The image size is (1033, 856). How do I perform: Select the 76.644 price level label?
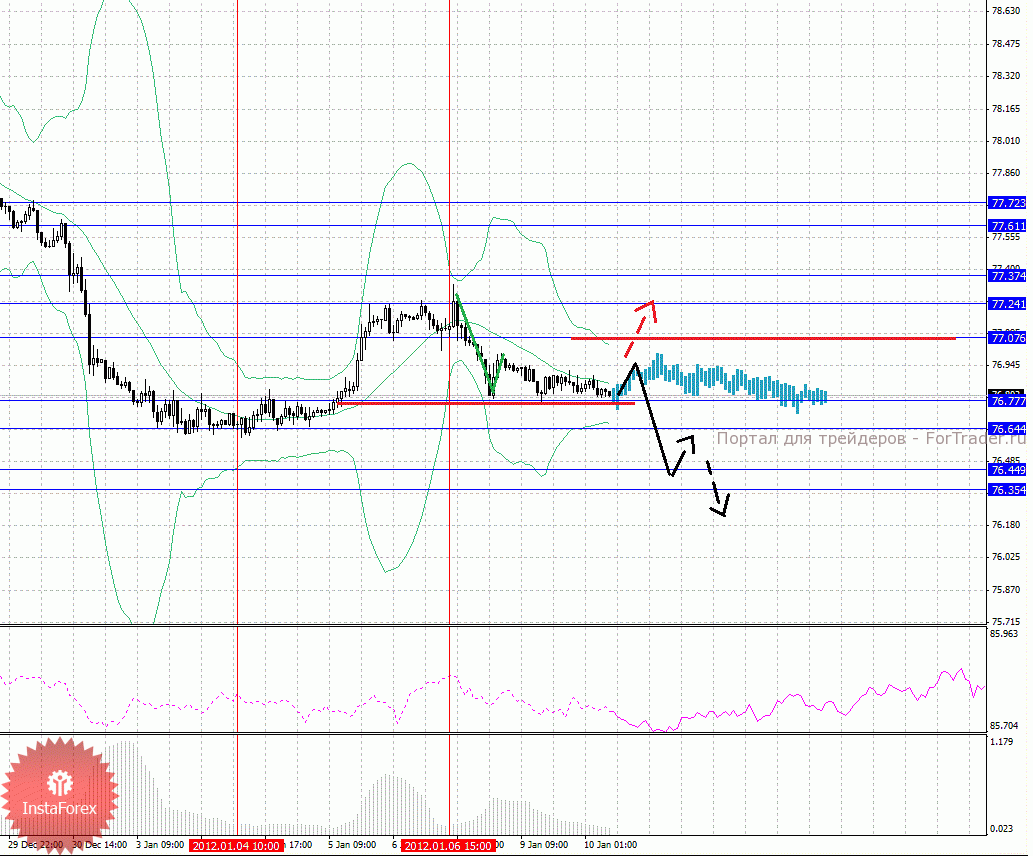pyautogui.click(x=1008, y=429)
